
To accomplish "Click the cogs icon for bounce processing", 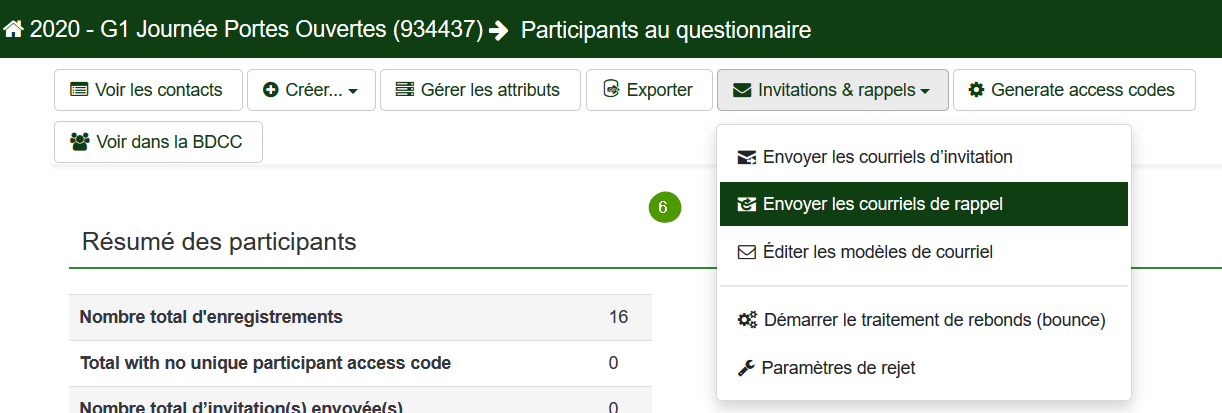I will click(747, 320).
